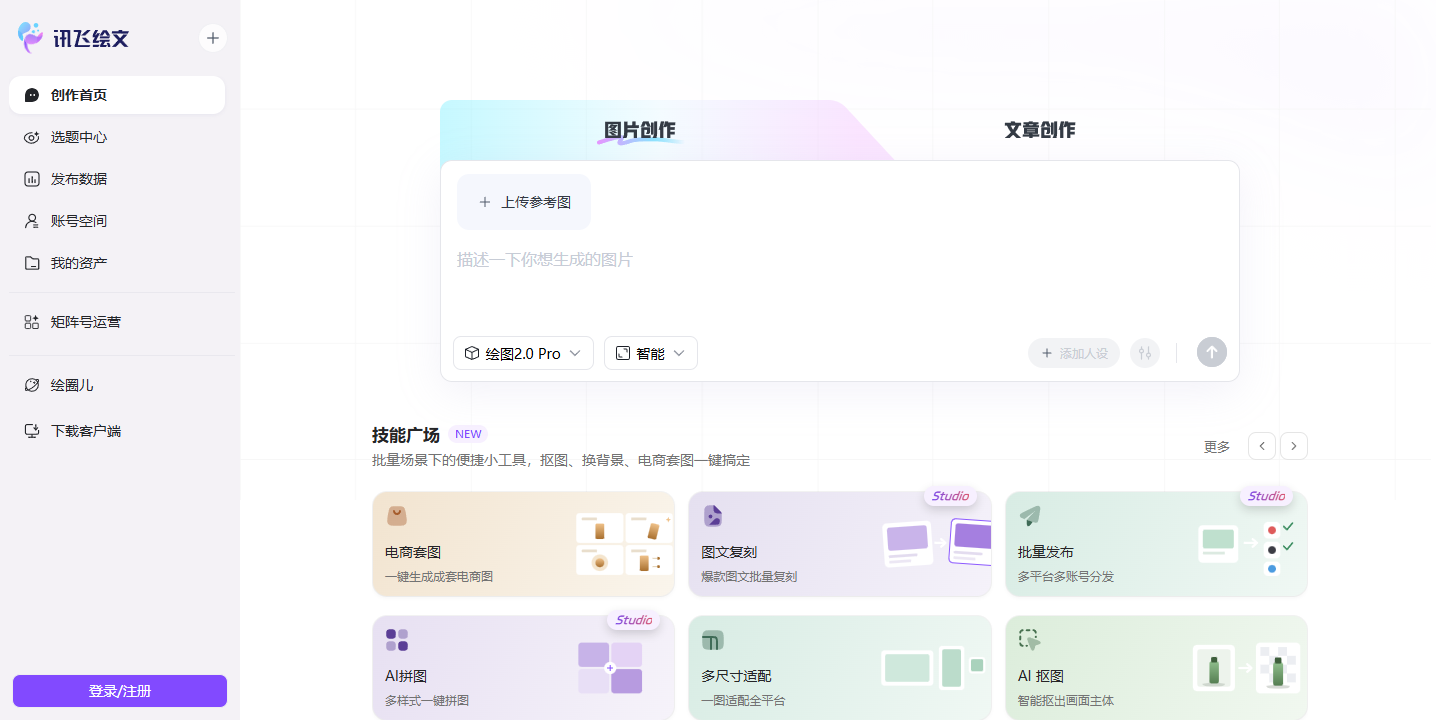Click the AI拼图 card icon
Screen dimensions: 1440x720
tap(397, 640)
